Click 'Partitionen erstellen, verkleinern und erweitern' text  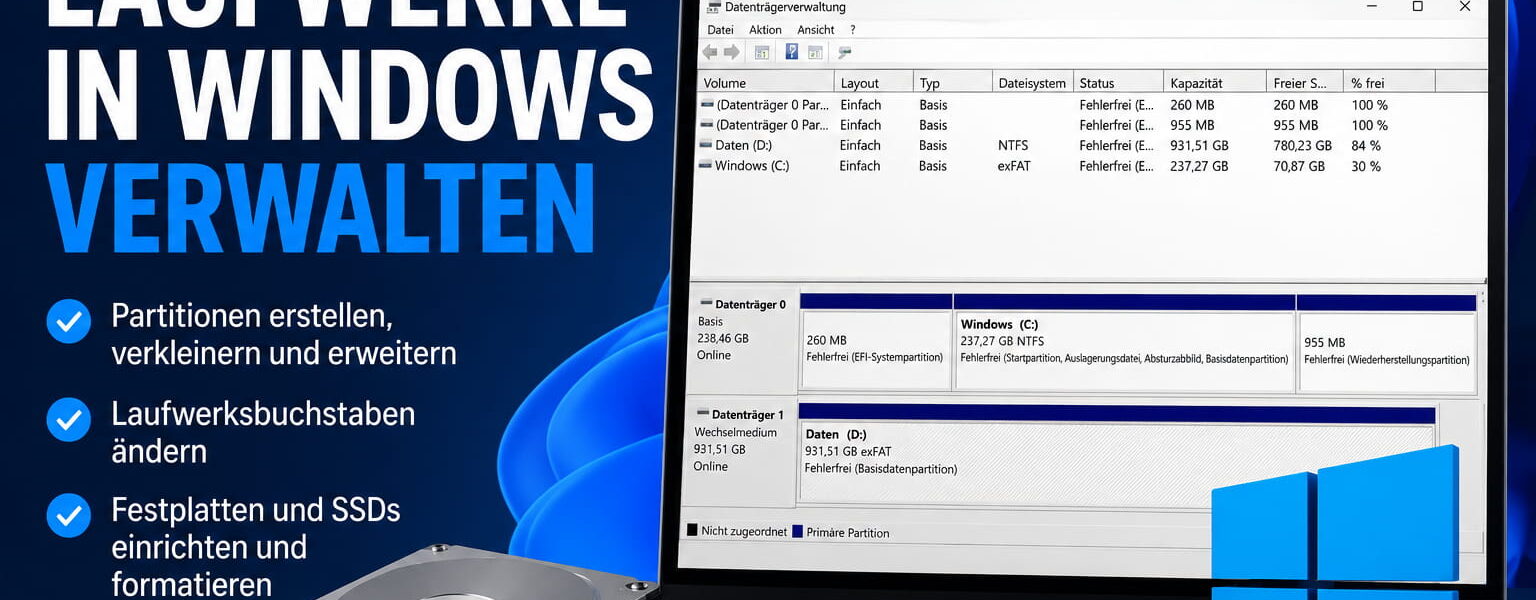(x=284, y=334)
